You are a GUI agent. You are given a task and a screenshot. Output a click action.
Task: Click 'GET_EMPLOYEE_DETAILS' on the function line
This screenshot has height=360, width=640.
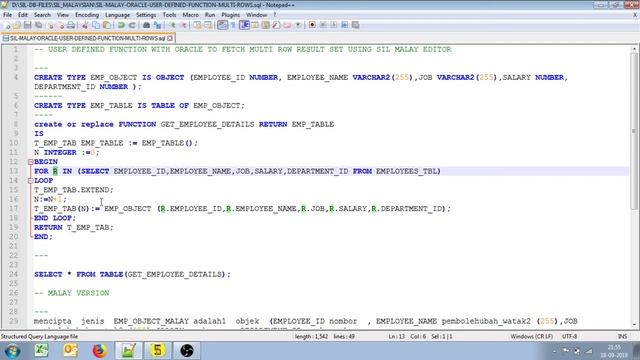coord(207,124)
